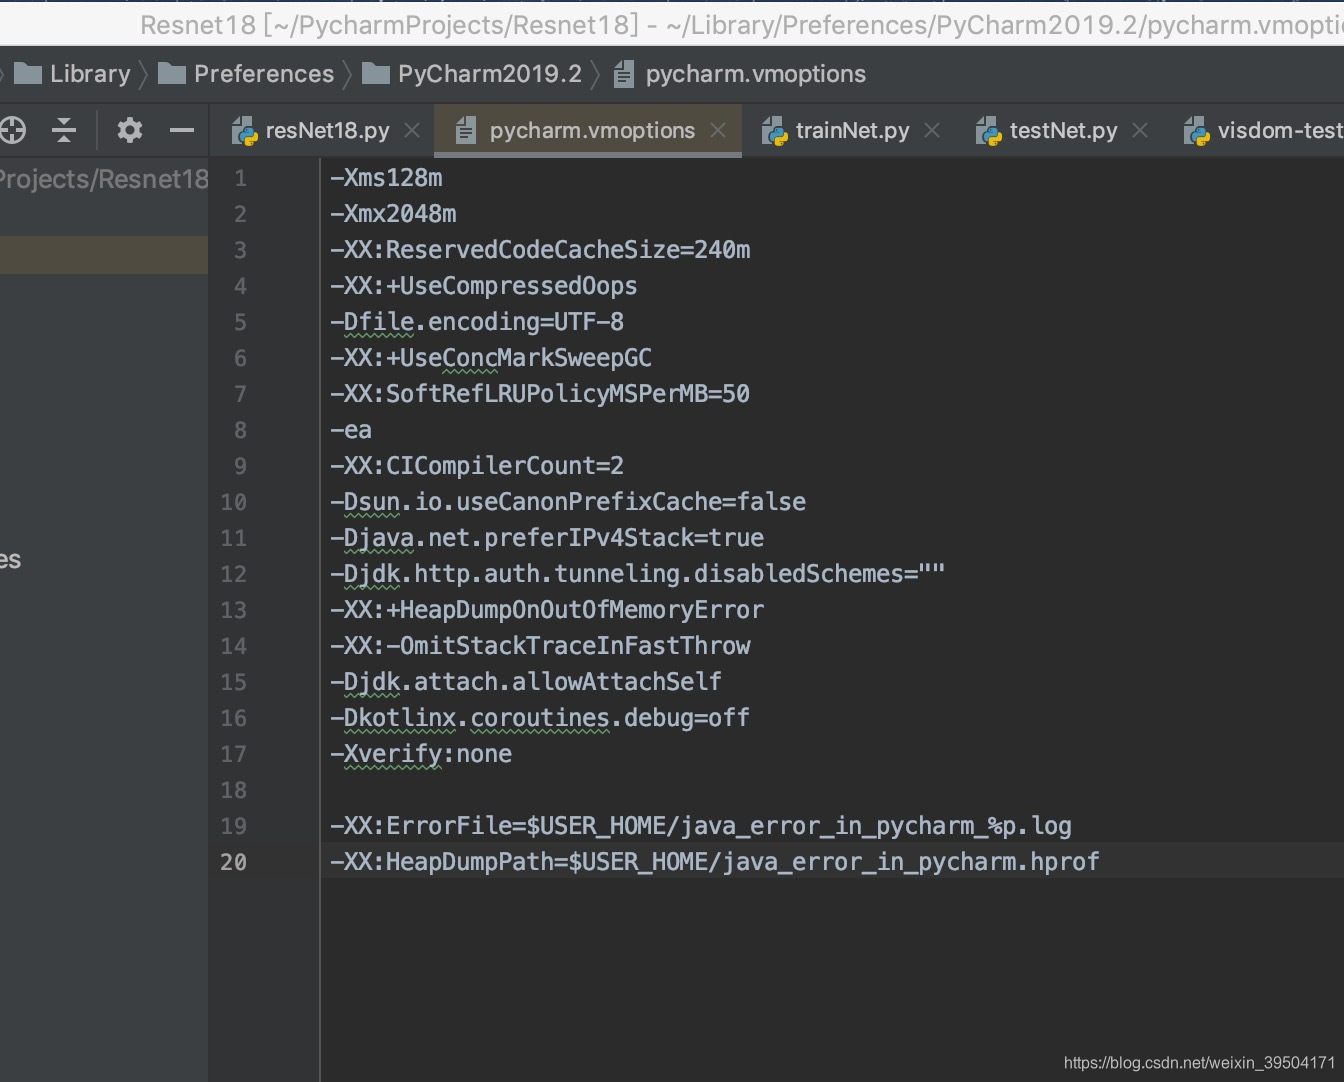Click the Select Opened File crosshair icon

(x=10, y=130)
